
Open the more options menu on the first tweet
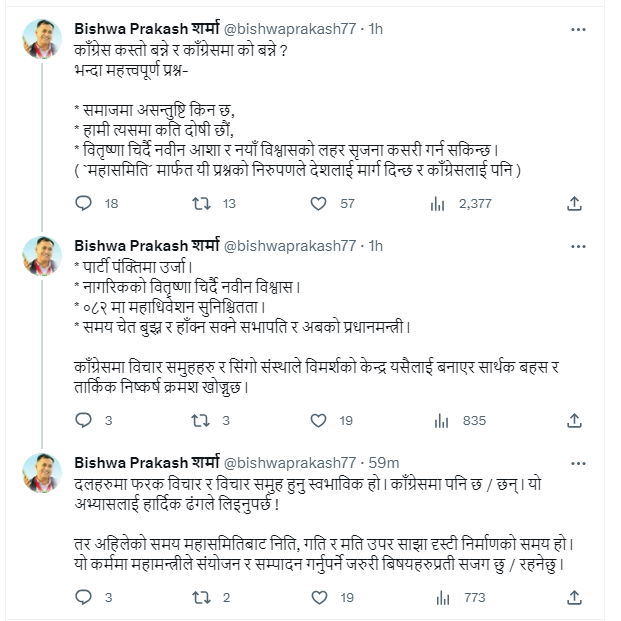pyautogui.click(x=578, y=29)
